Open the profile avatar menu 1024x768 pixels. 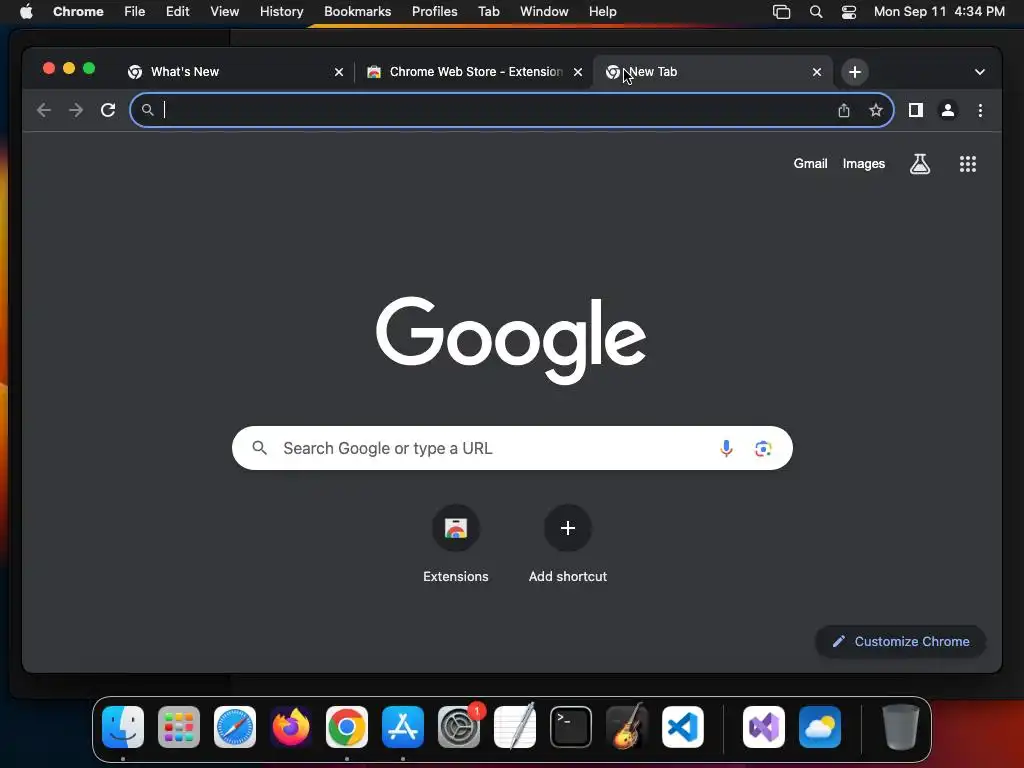click(948, 110)
